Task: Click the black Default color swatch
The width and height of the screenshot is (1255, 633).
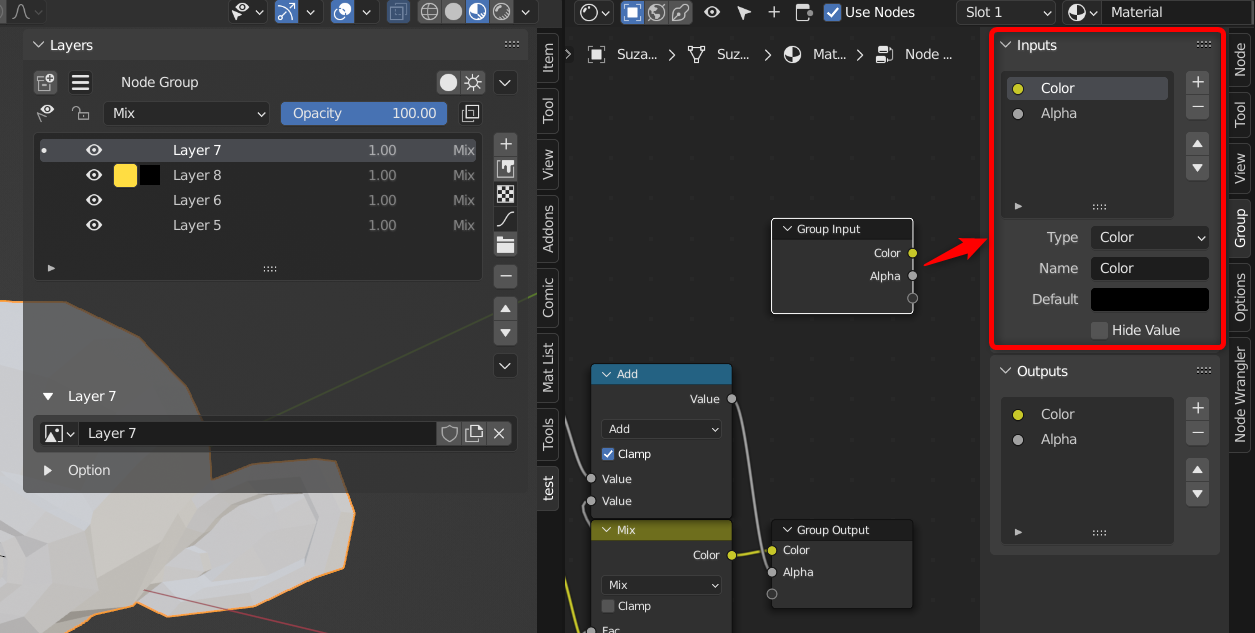Action: click(1150, 299)
